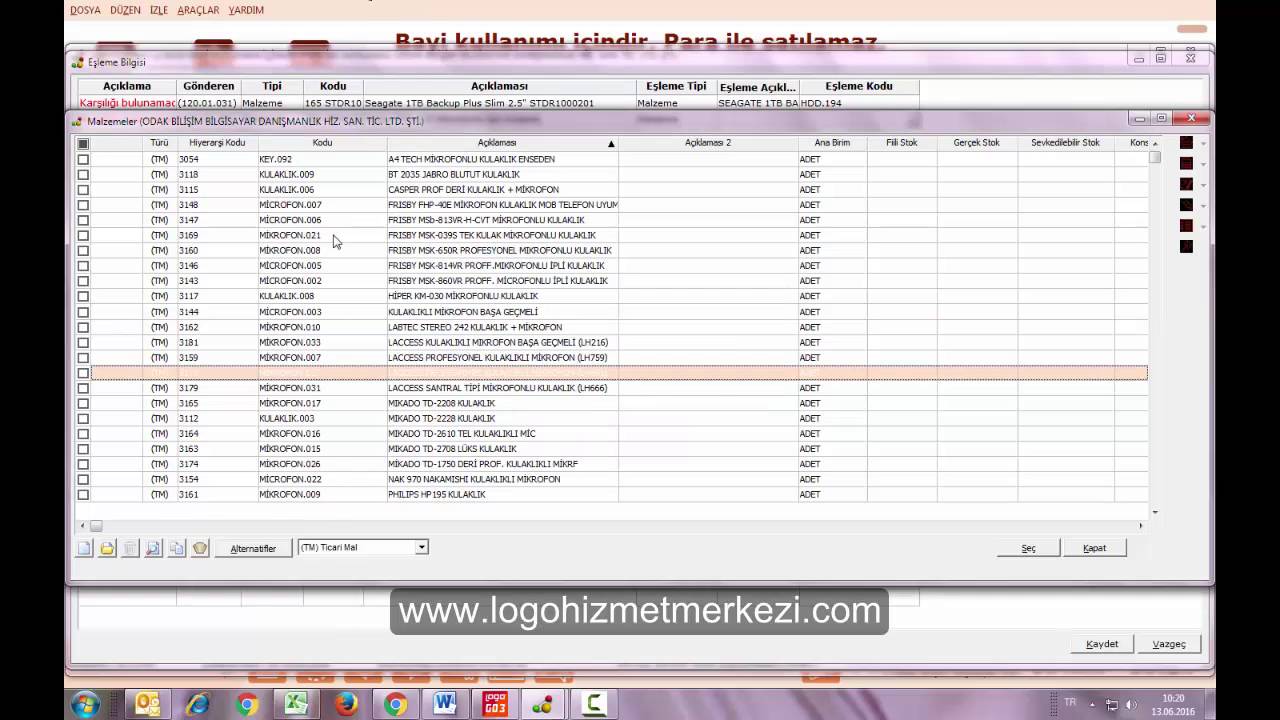Click the Kaydet button

click(x=1102, y=644)
